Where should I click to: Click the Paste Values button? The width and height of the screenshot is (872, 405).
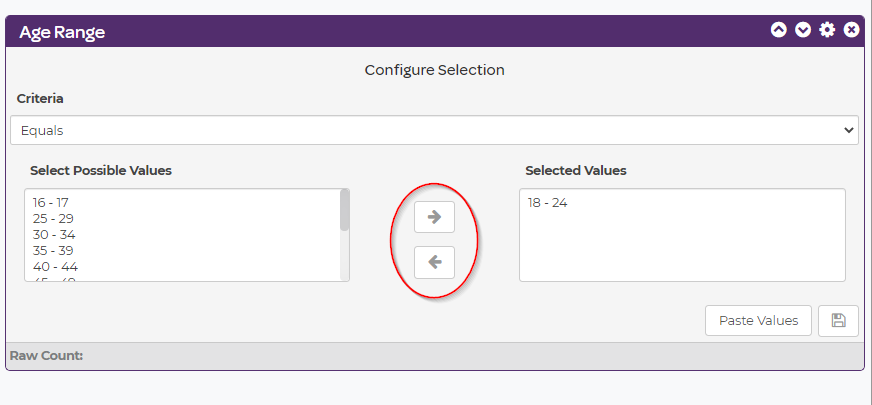click(758, 321)
